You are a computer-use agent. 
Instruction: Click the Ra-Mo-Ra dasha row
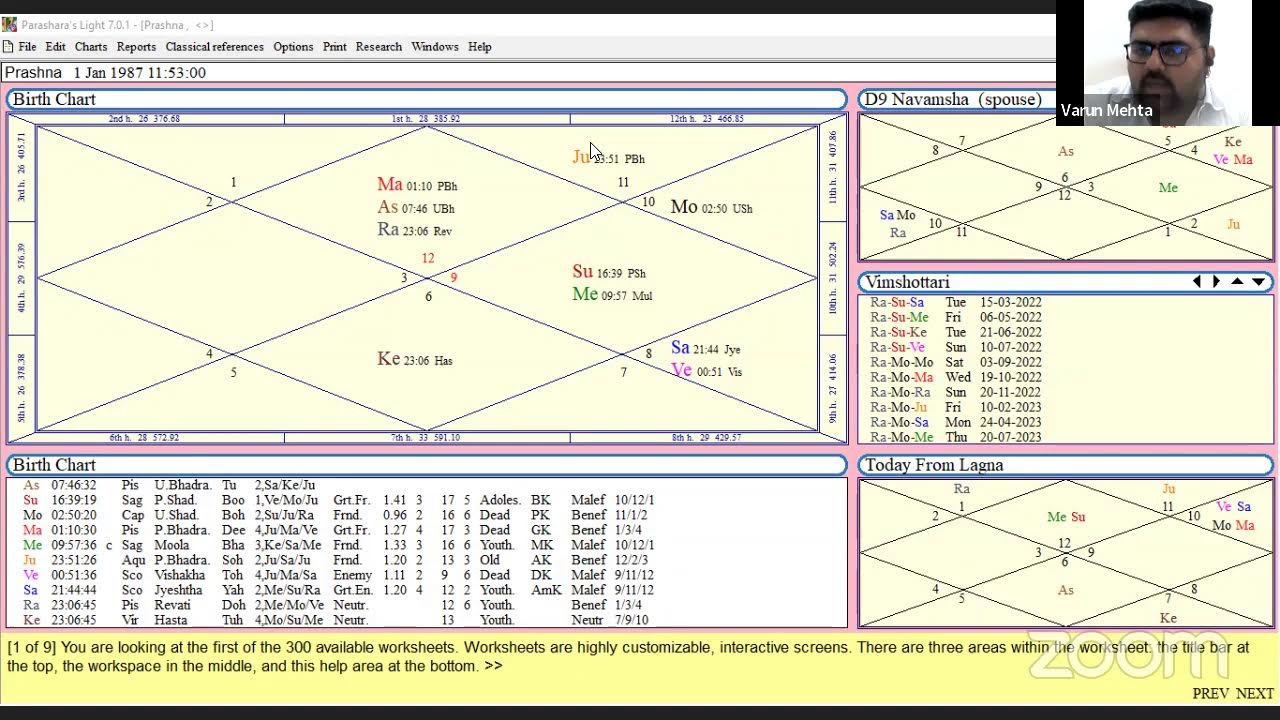coord(955,392)
